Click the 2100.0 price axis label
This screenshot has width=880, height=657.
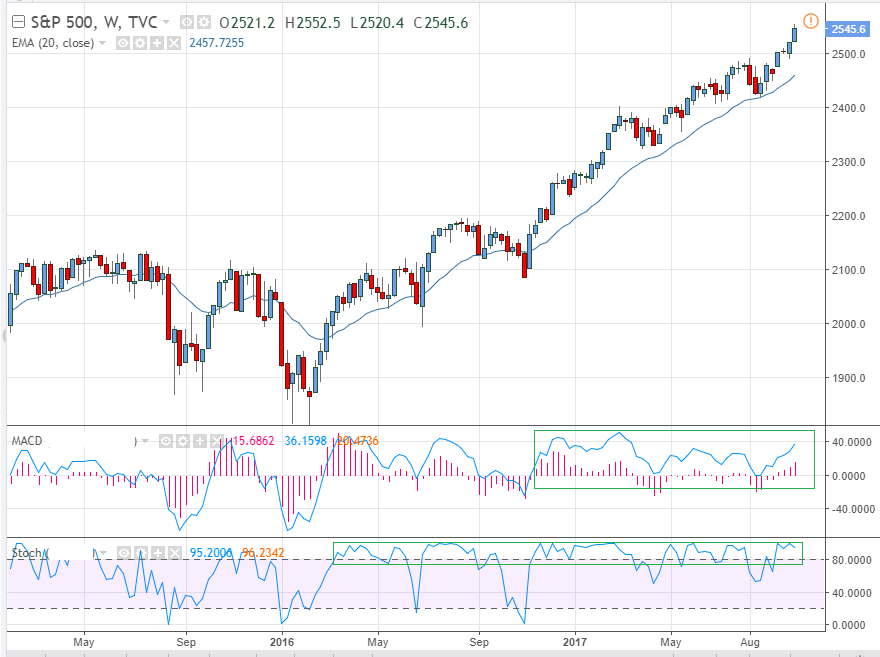pos(849,270)
